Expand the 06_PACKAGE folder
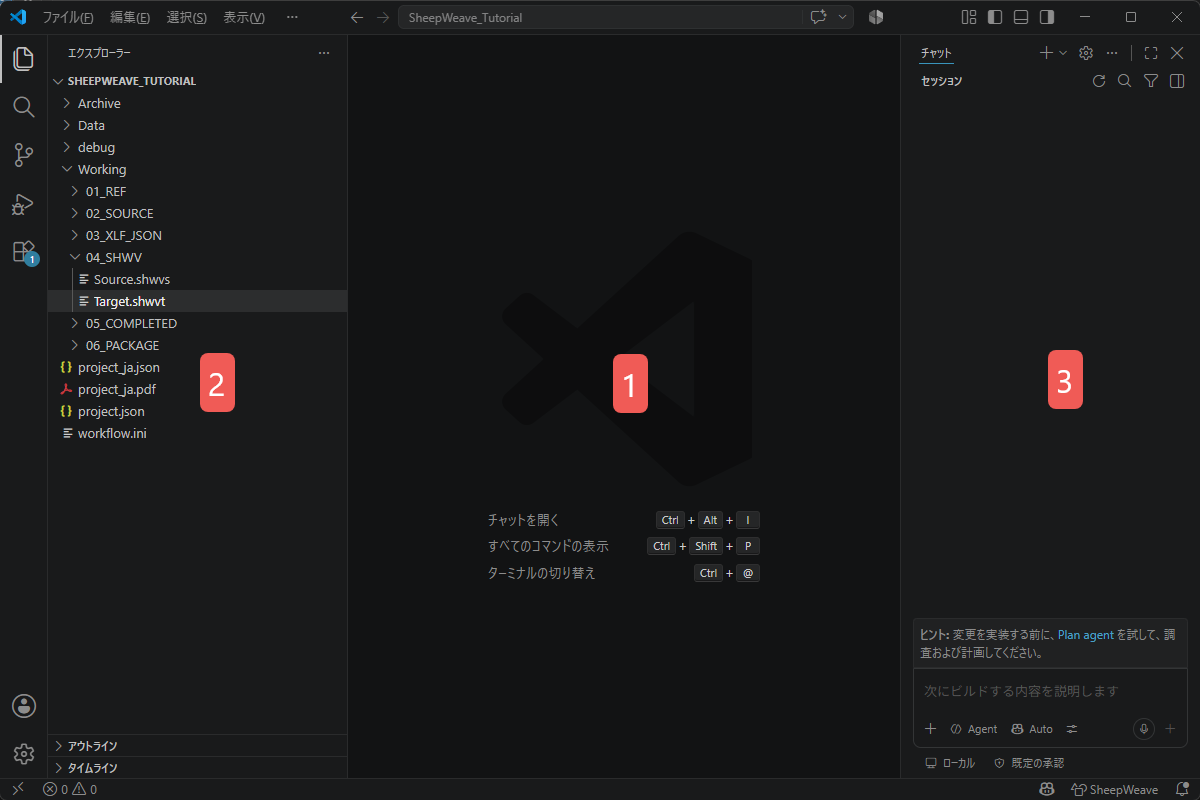Image resolution: width=1200 pixels, height=800 pixels. (x=197, y=345)
